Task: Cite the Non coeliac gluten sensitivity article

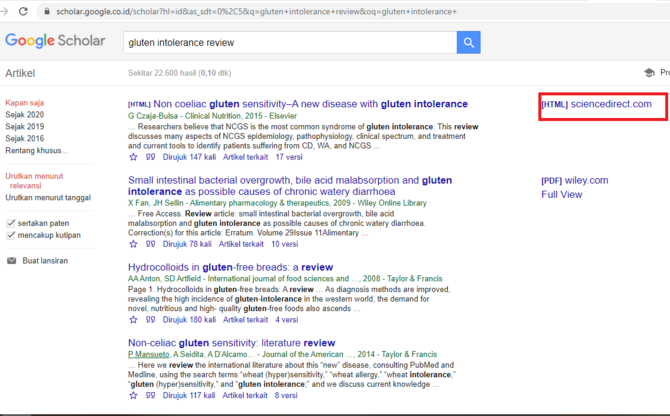Action: [x=150, y=157]
